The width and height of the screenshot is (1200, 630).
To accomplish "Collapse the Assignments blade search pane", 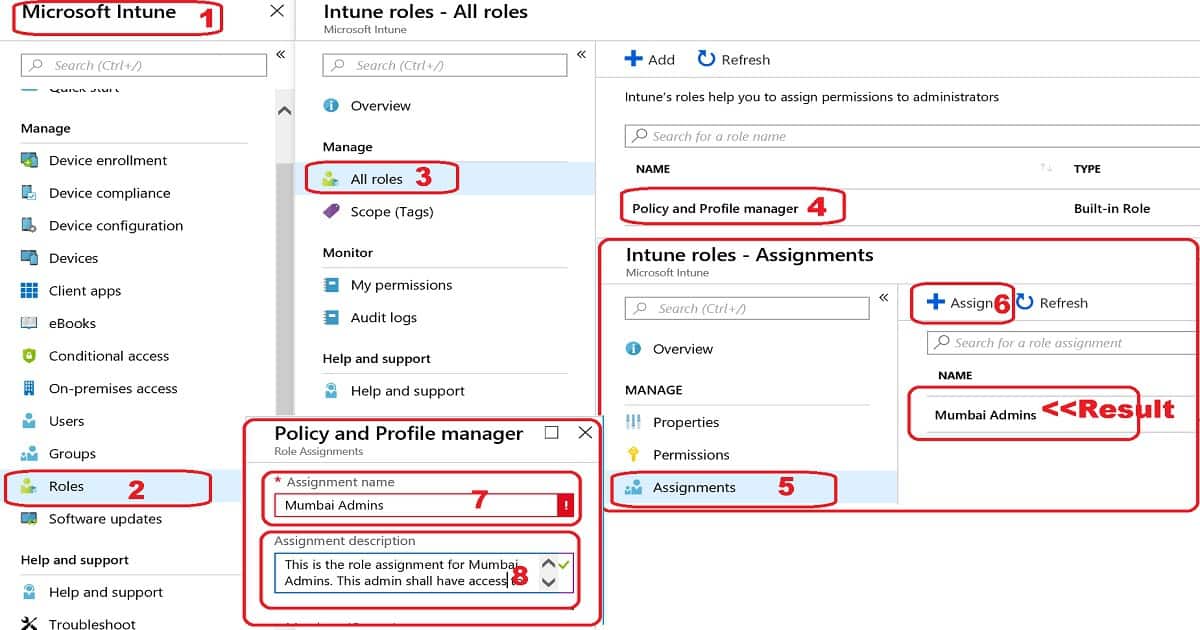I will 884,296.
